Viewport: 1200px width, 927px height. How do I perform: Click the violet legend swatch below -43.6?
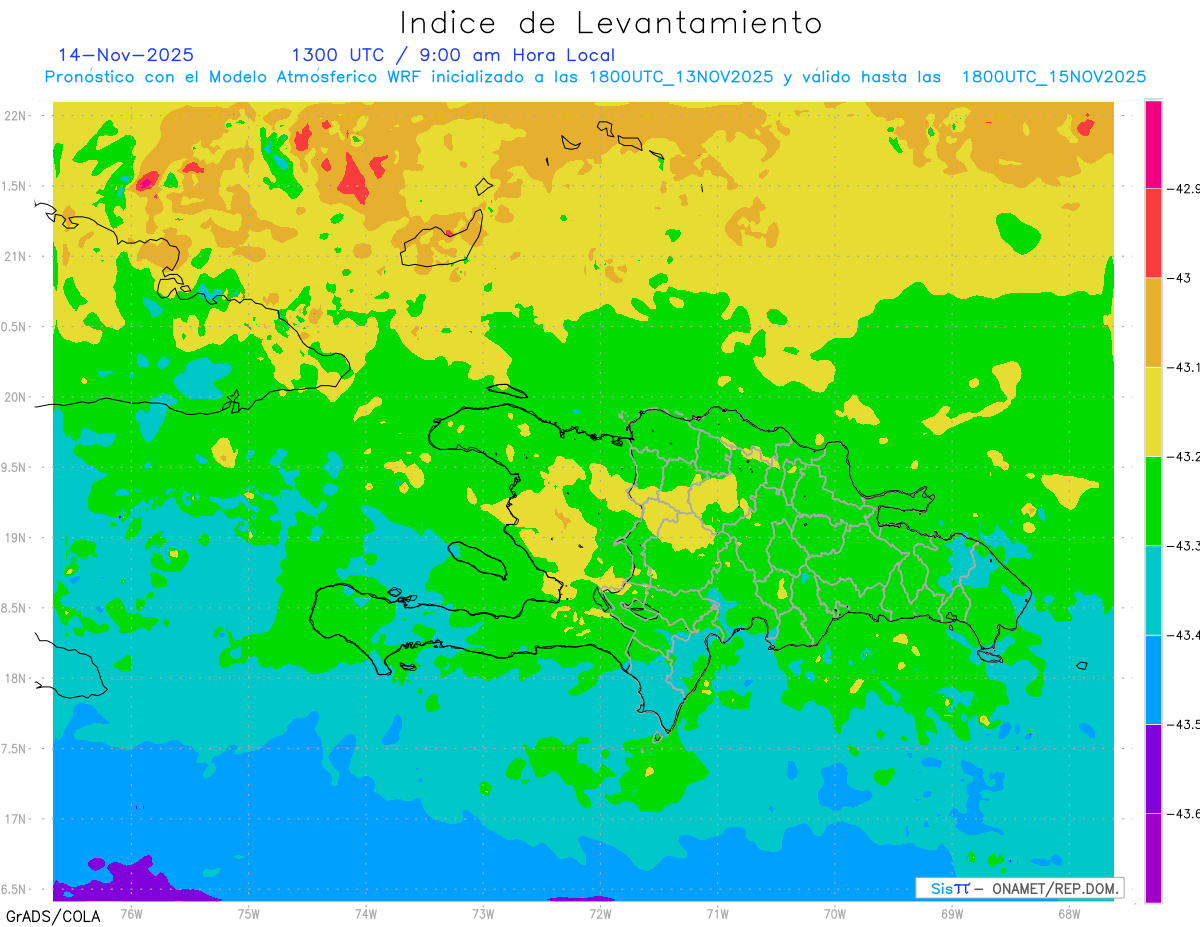tap(1153, 858)
